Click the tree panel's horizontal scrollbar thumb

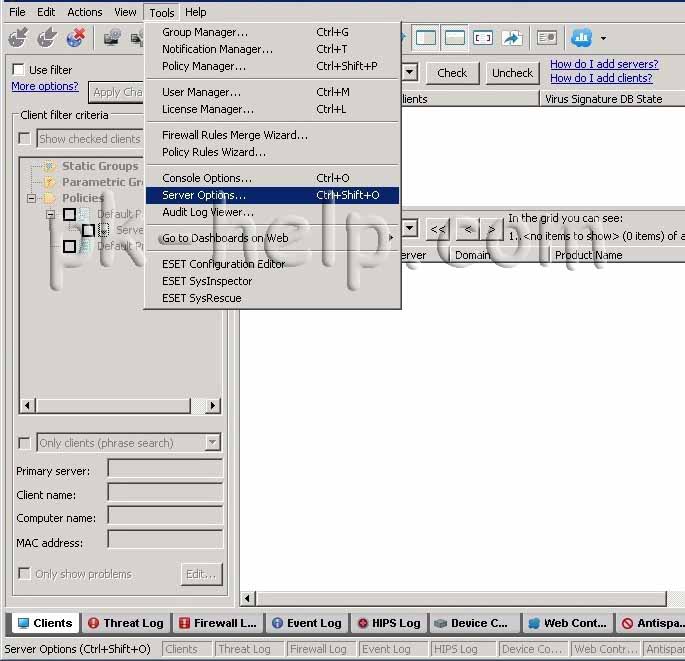tap(113, 405)
